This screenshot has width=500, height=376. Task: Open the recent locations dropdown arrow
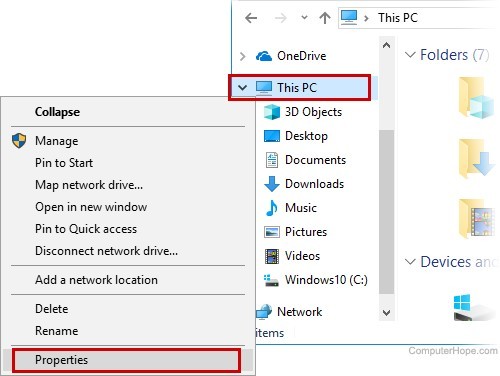tap(304, 18)
